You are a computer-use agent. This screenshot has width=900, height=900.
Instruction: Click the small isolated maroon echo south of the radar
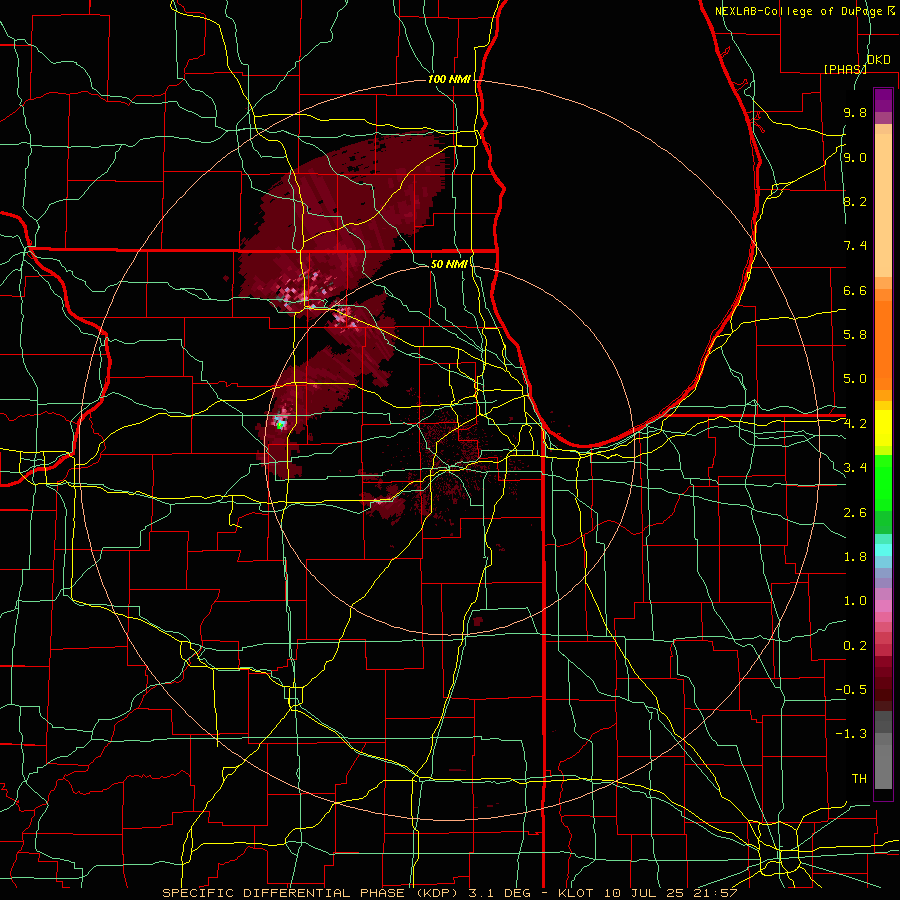click(478, 620)
